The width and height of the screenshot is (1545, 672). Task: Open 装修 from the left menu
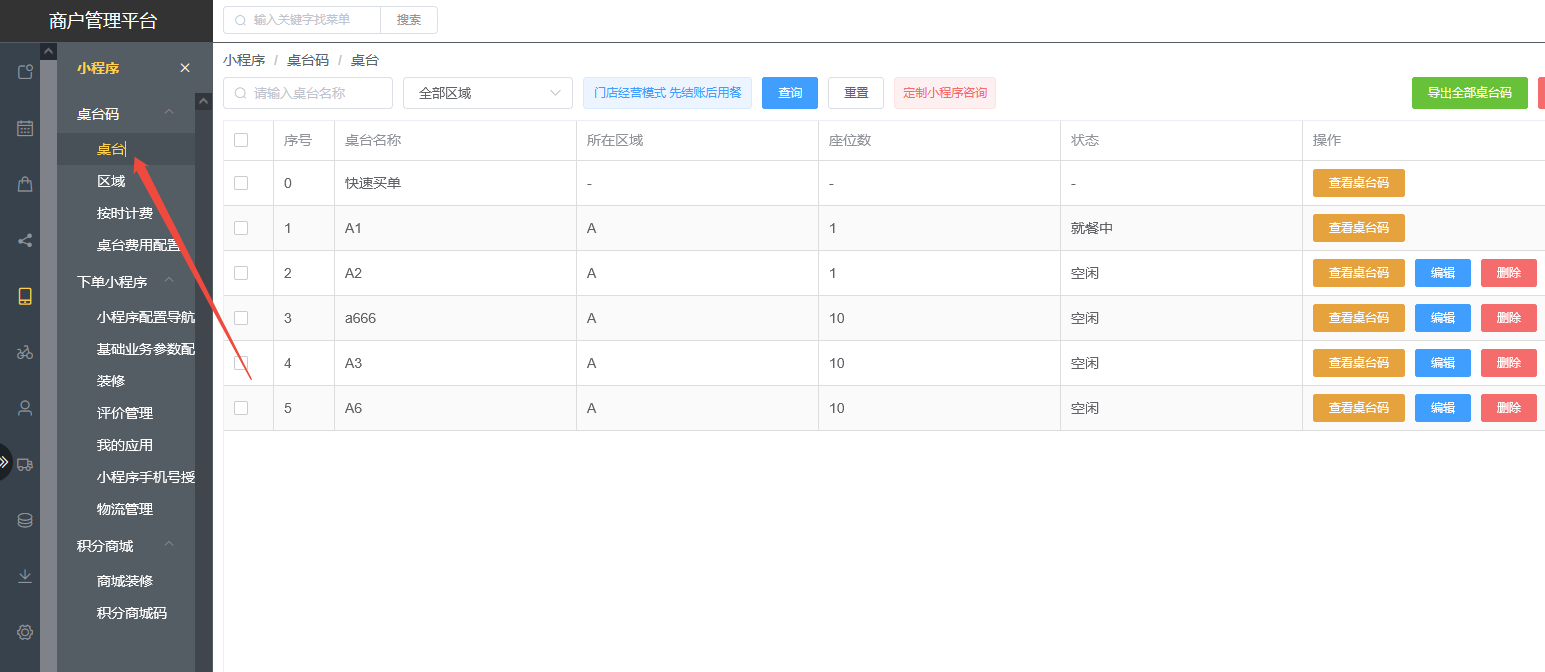click(x=111, y=380)
